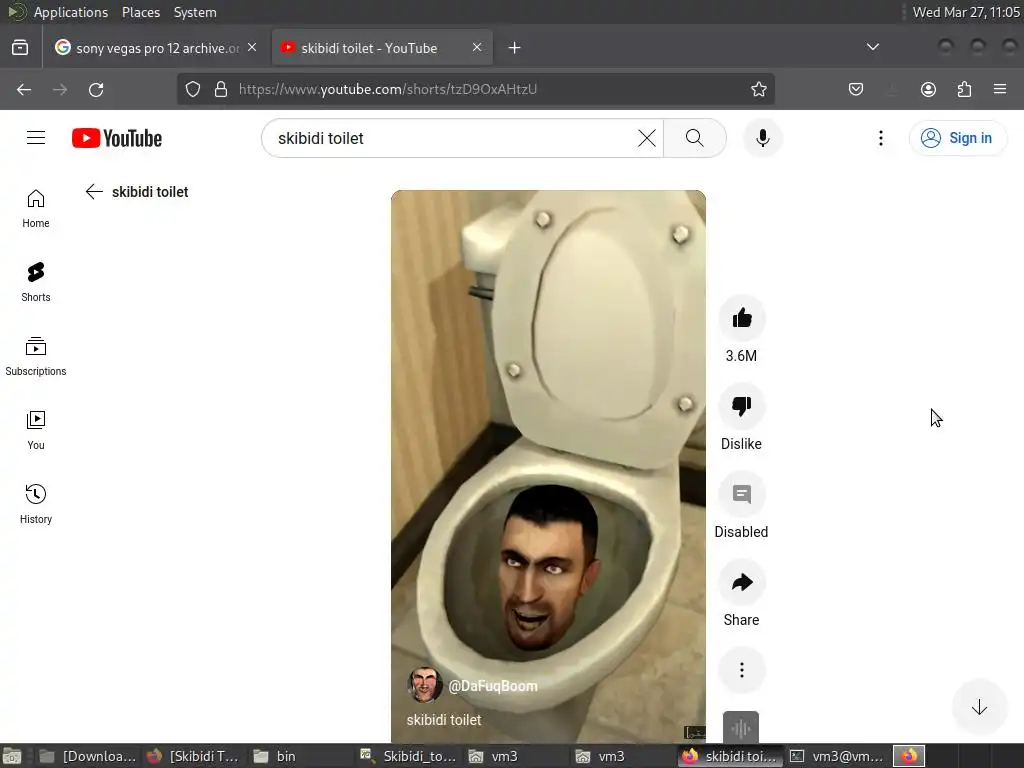Open the bin folder taskbar window
1024x768 pixels.
(x=300, y=756)
